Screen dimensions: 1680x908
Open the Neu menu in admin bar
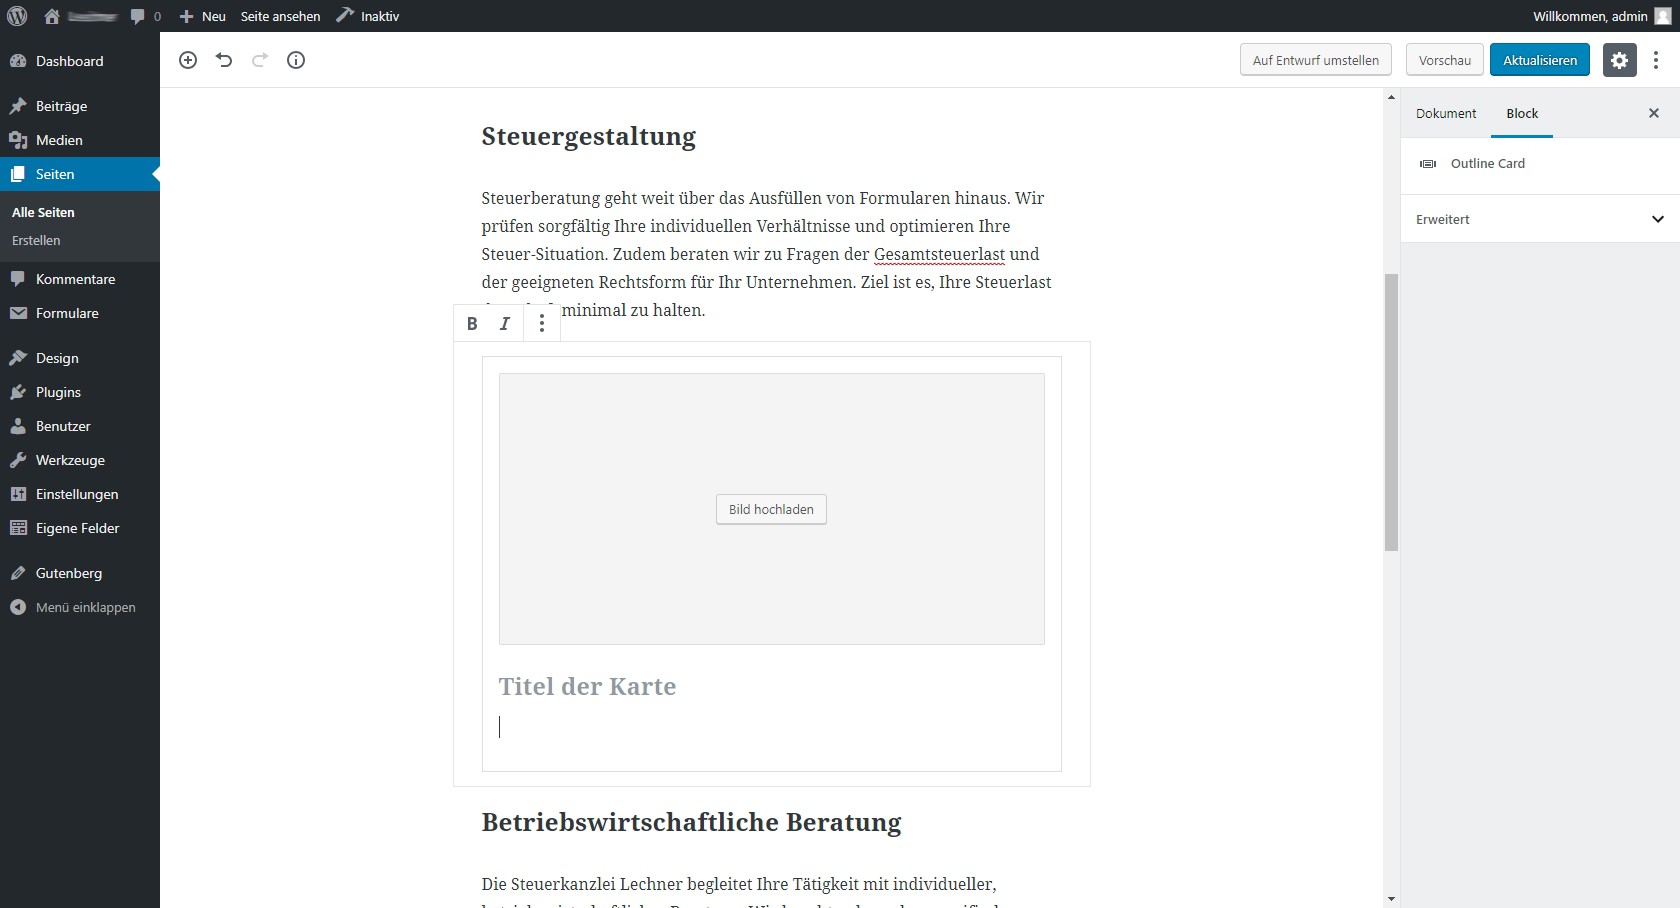pos(201,16)
